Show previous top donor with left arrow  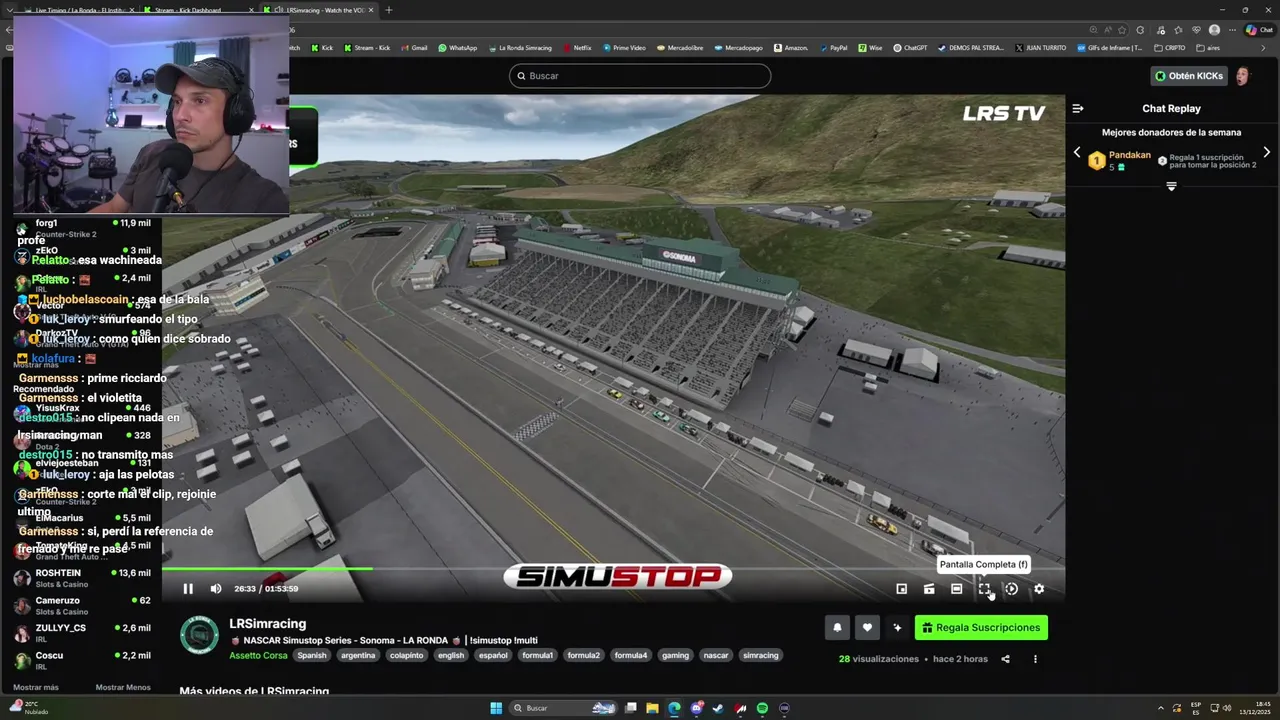click(x=1077, y=153)
